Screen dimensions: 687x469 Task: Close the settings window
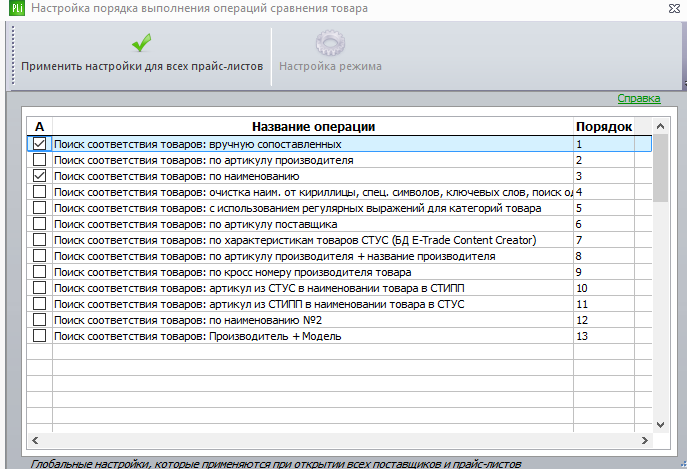pyautogui.click(x=674, y=8)
